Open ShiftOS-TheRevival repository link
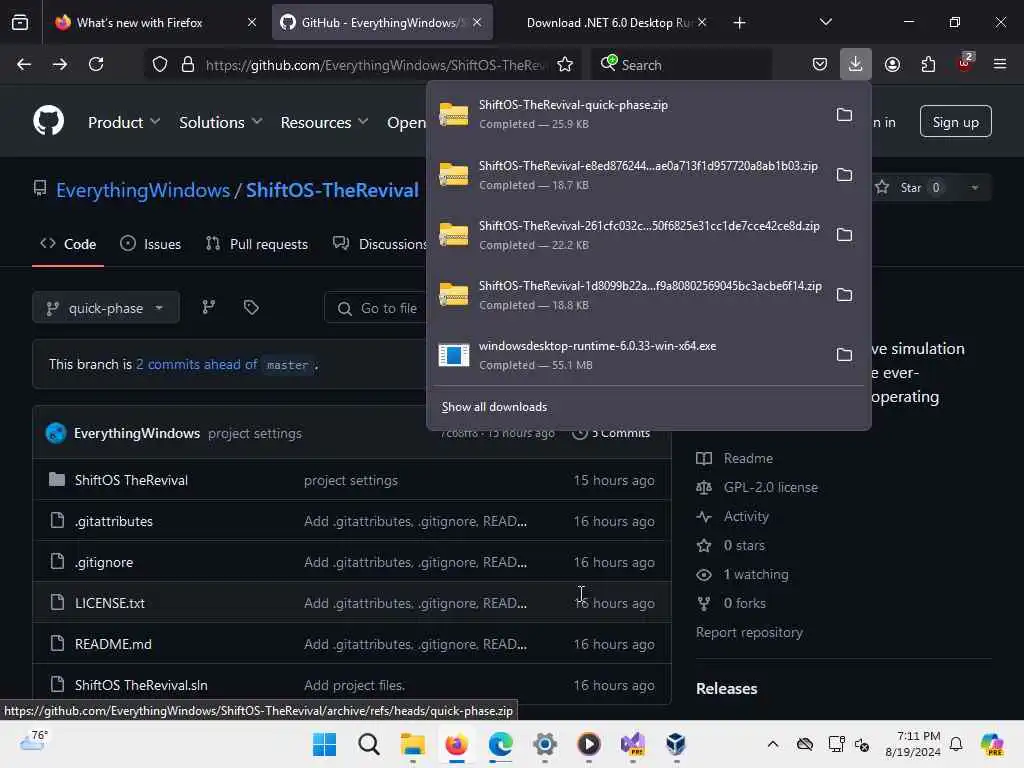The width and height of the screenshot is (1024, 768). tap(332, 190)
